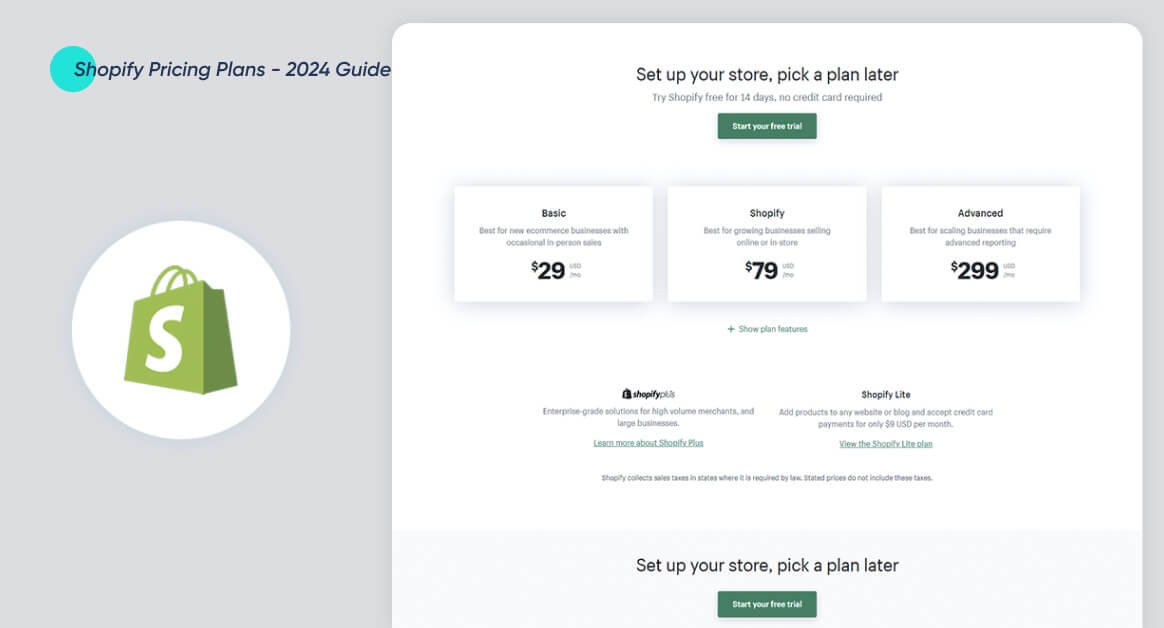Click the plus icon before Show plan features
Image resolution: width=1164 pixels, height=628 pixels.
click(x=731, y=328)
